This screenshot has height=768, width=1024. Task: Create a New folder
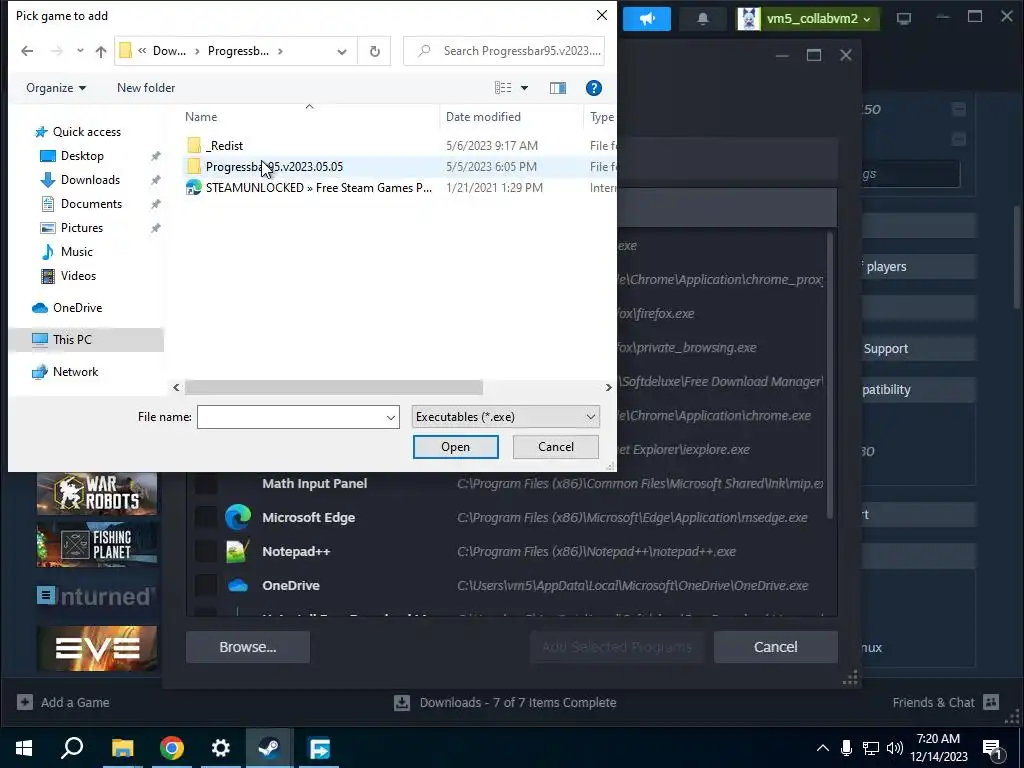tap(146, 88)
